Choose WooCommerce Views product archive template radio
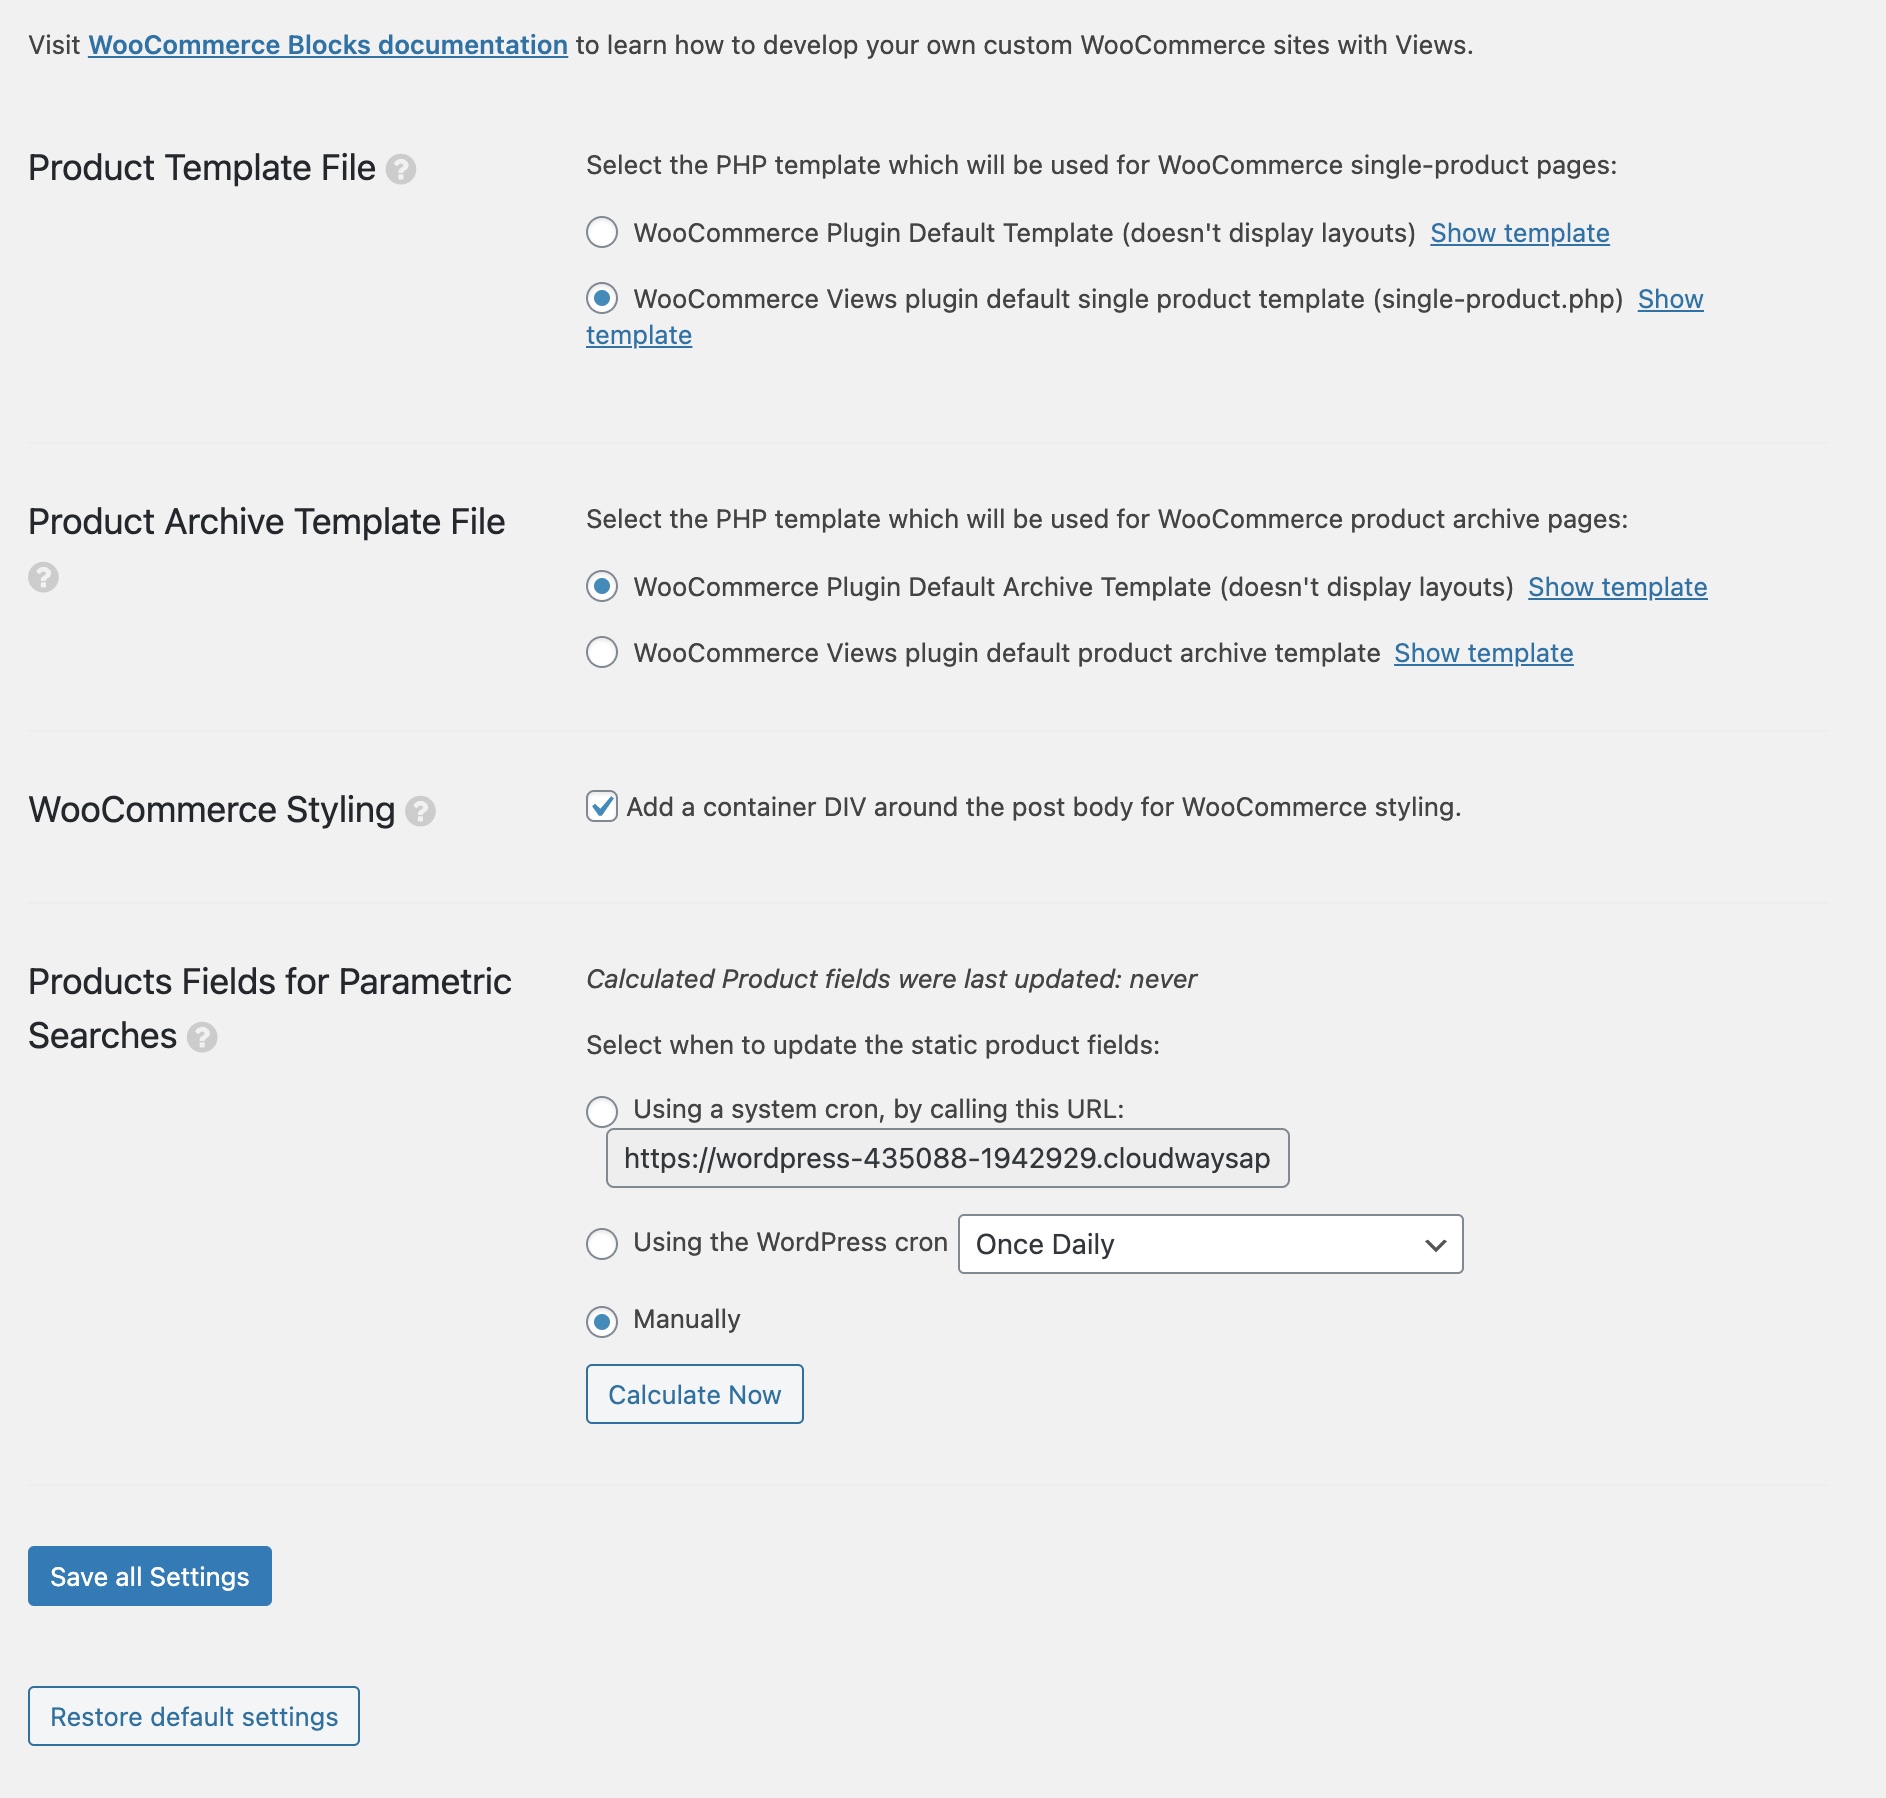This screenshot has height=1798, width=1886. [602, 653]
